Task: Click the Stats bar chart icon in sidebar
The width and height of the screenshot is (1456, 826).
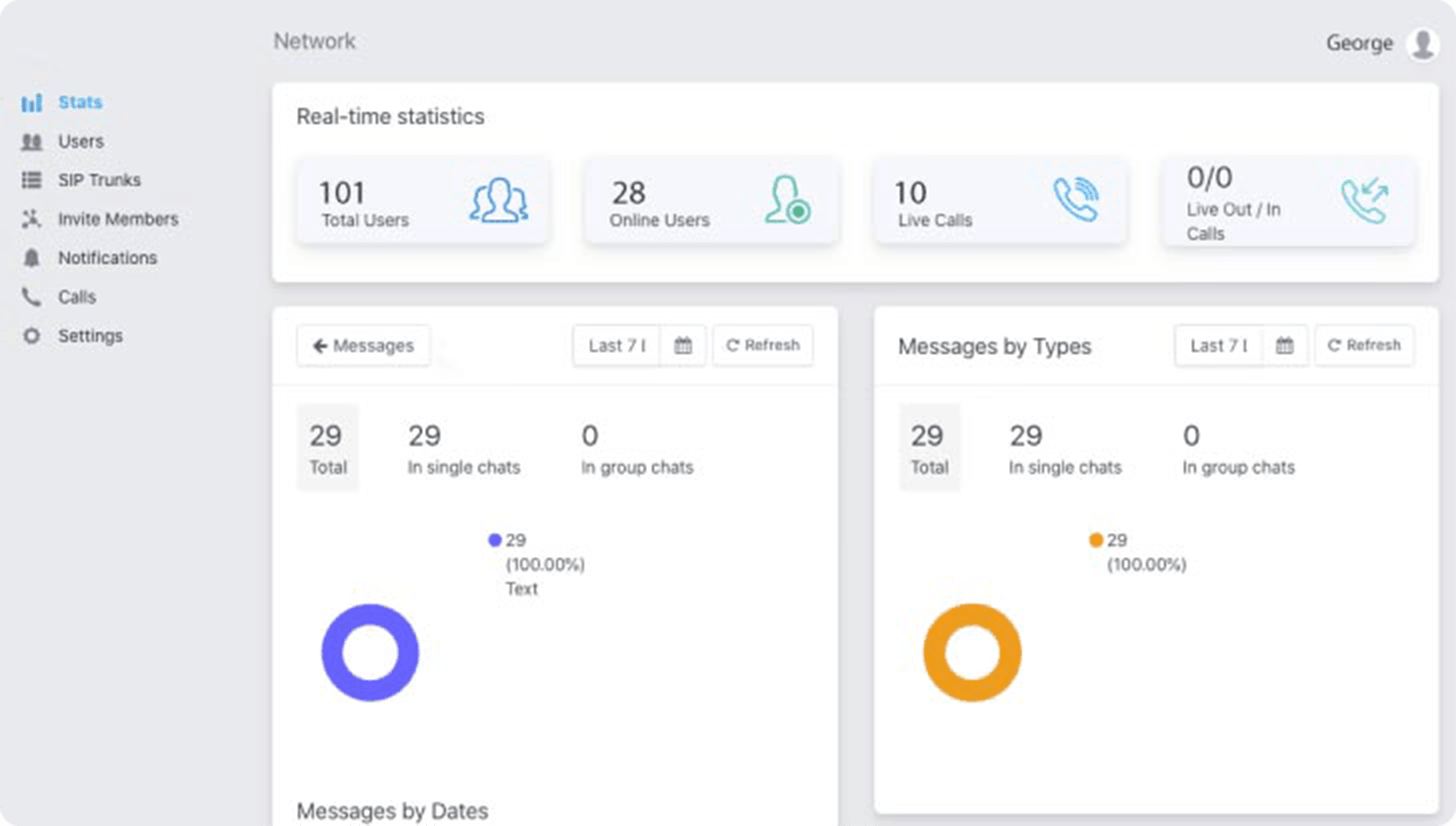Action: tap(32, 102)
